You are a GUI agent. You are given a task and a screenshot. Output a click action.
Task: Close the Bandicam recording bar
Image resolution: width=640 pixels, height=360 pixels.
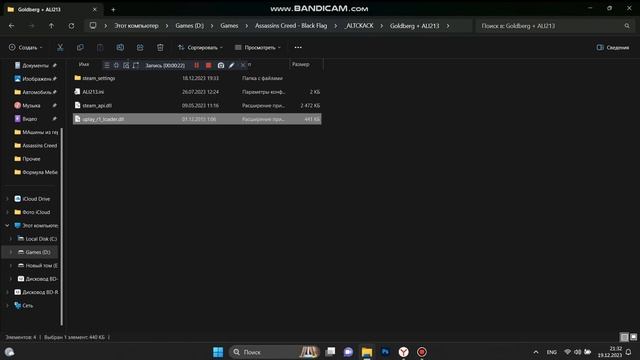click(243, 65)
